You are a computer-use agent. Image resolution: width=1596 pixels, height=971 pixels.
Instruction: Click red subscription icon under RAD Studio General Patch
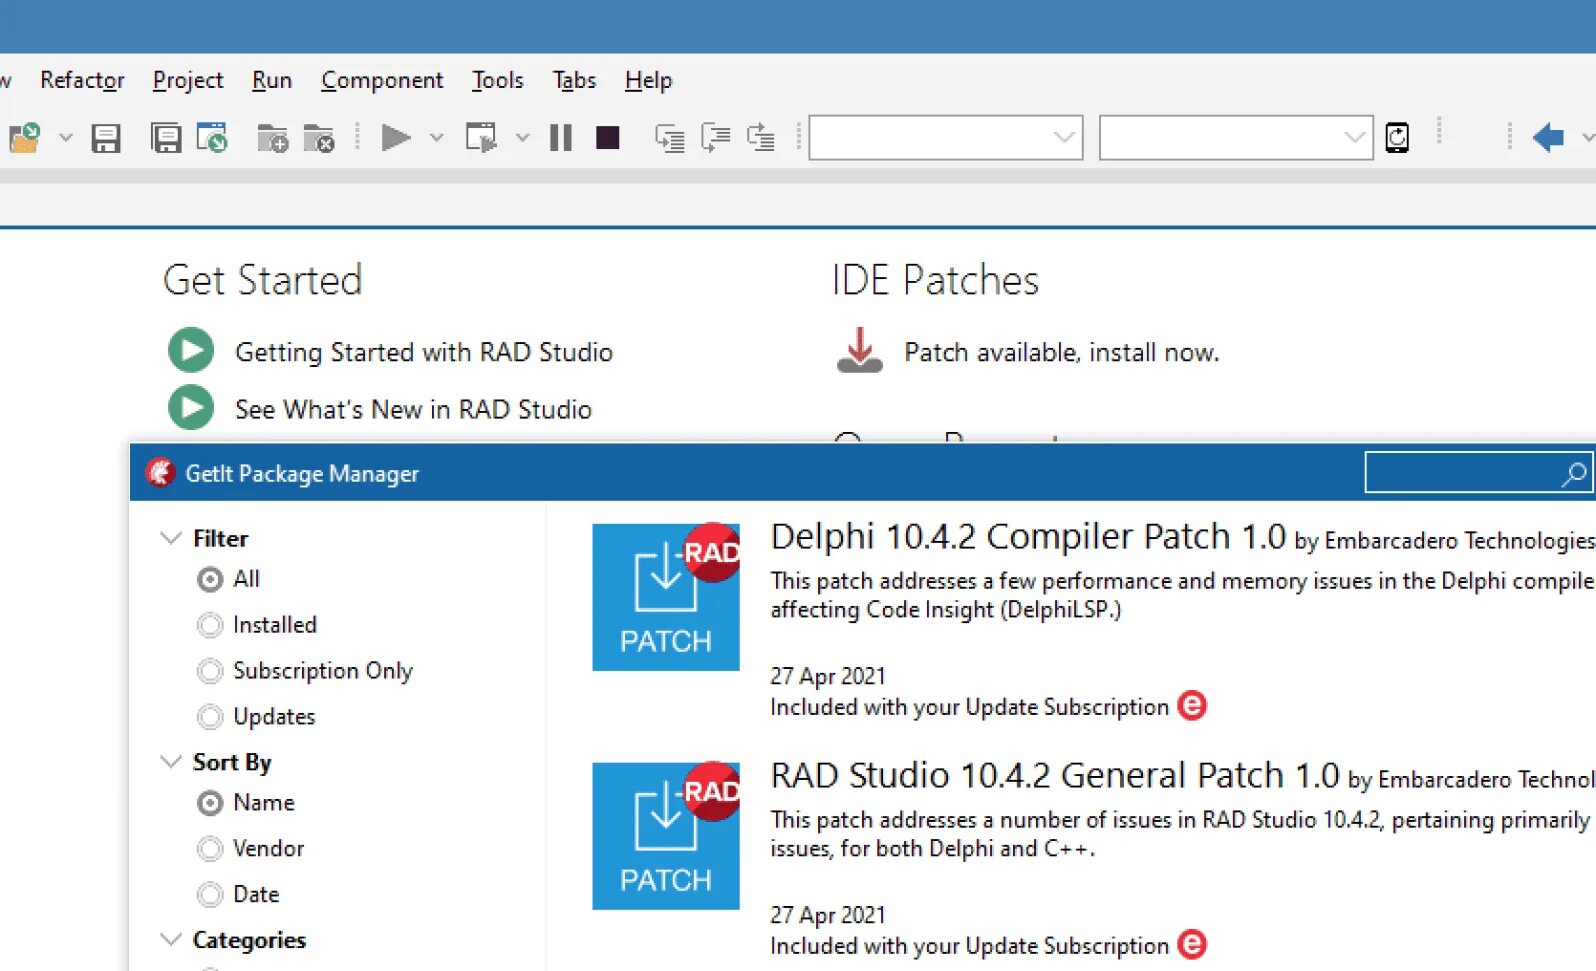tap(1192, 945)
